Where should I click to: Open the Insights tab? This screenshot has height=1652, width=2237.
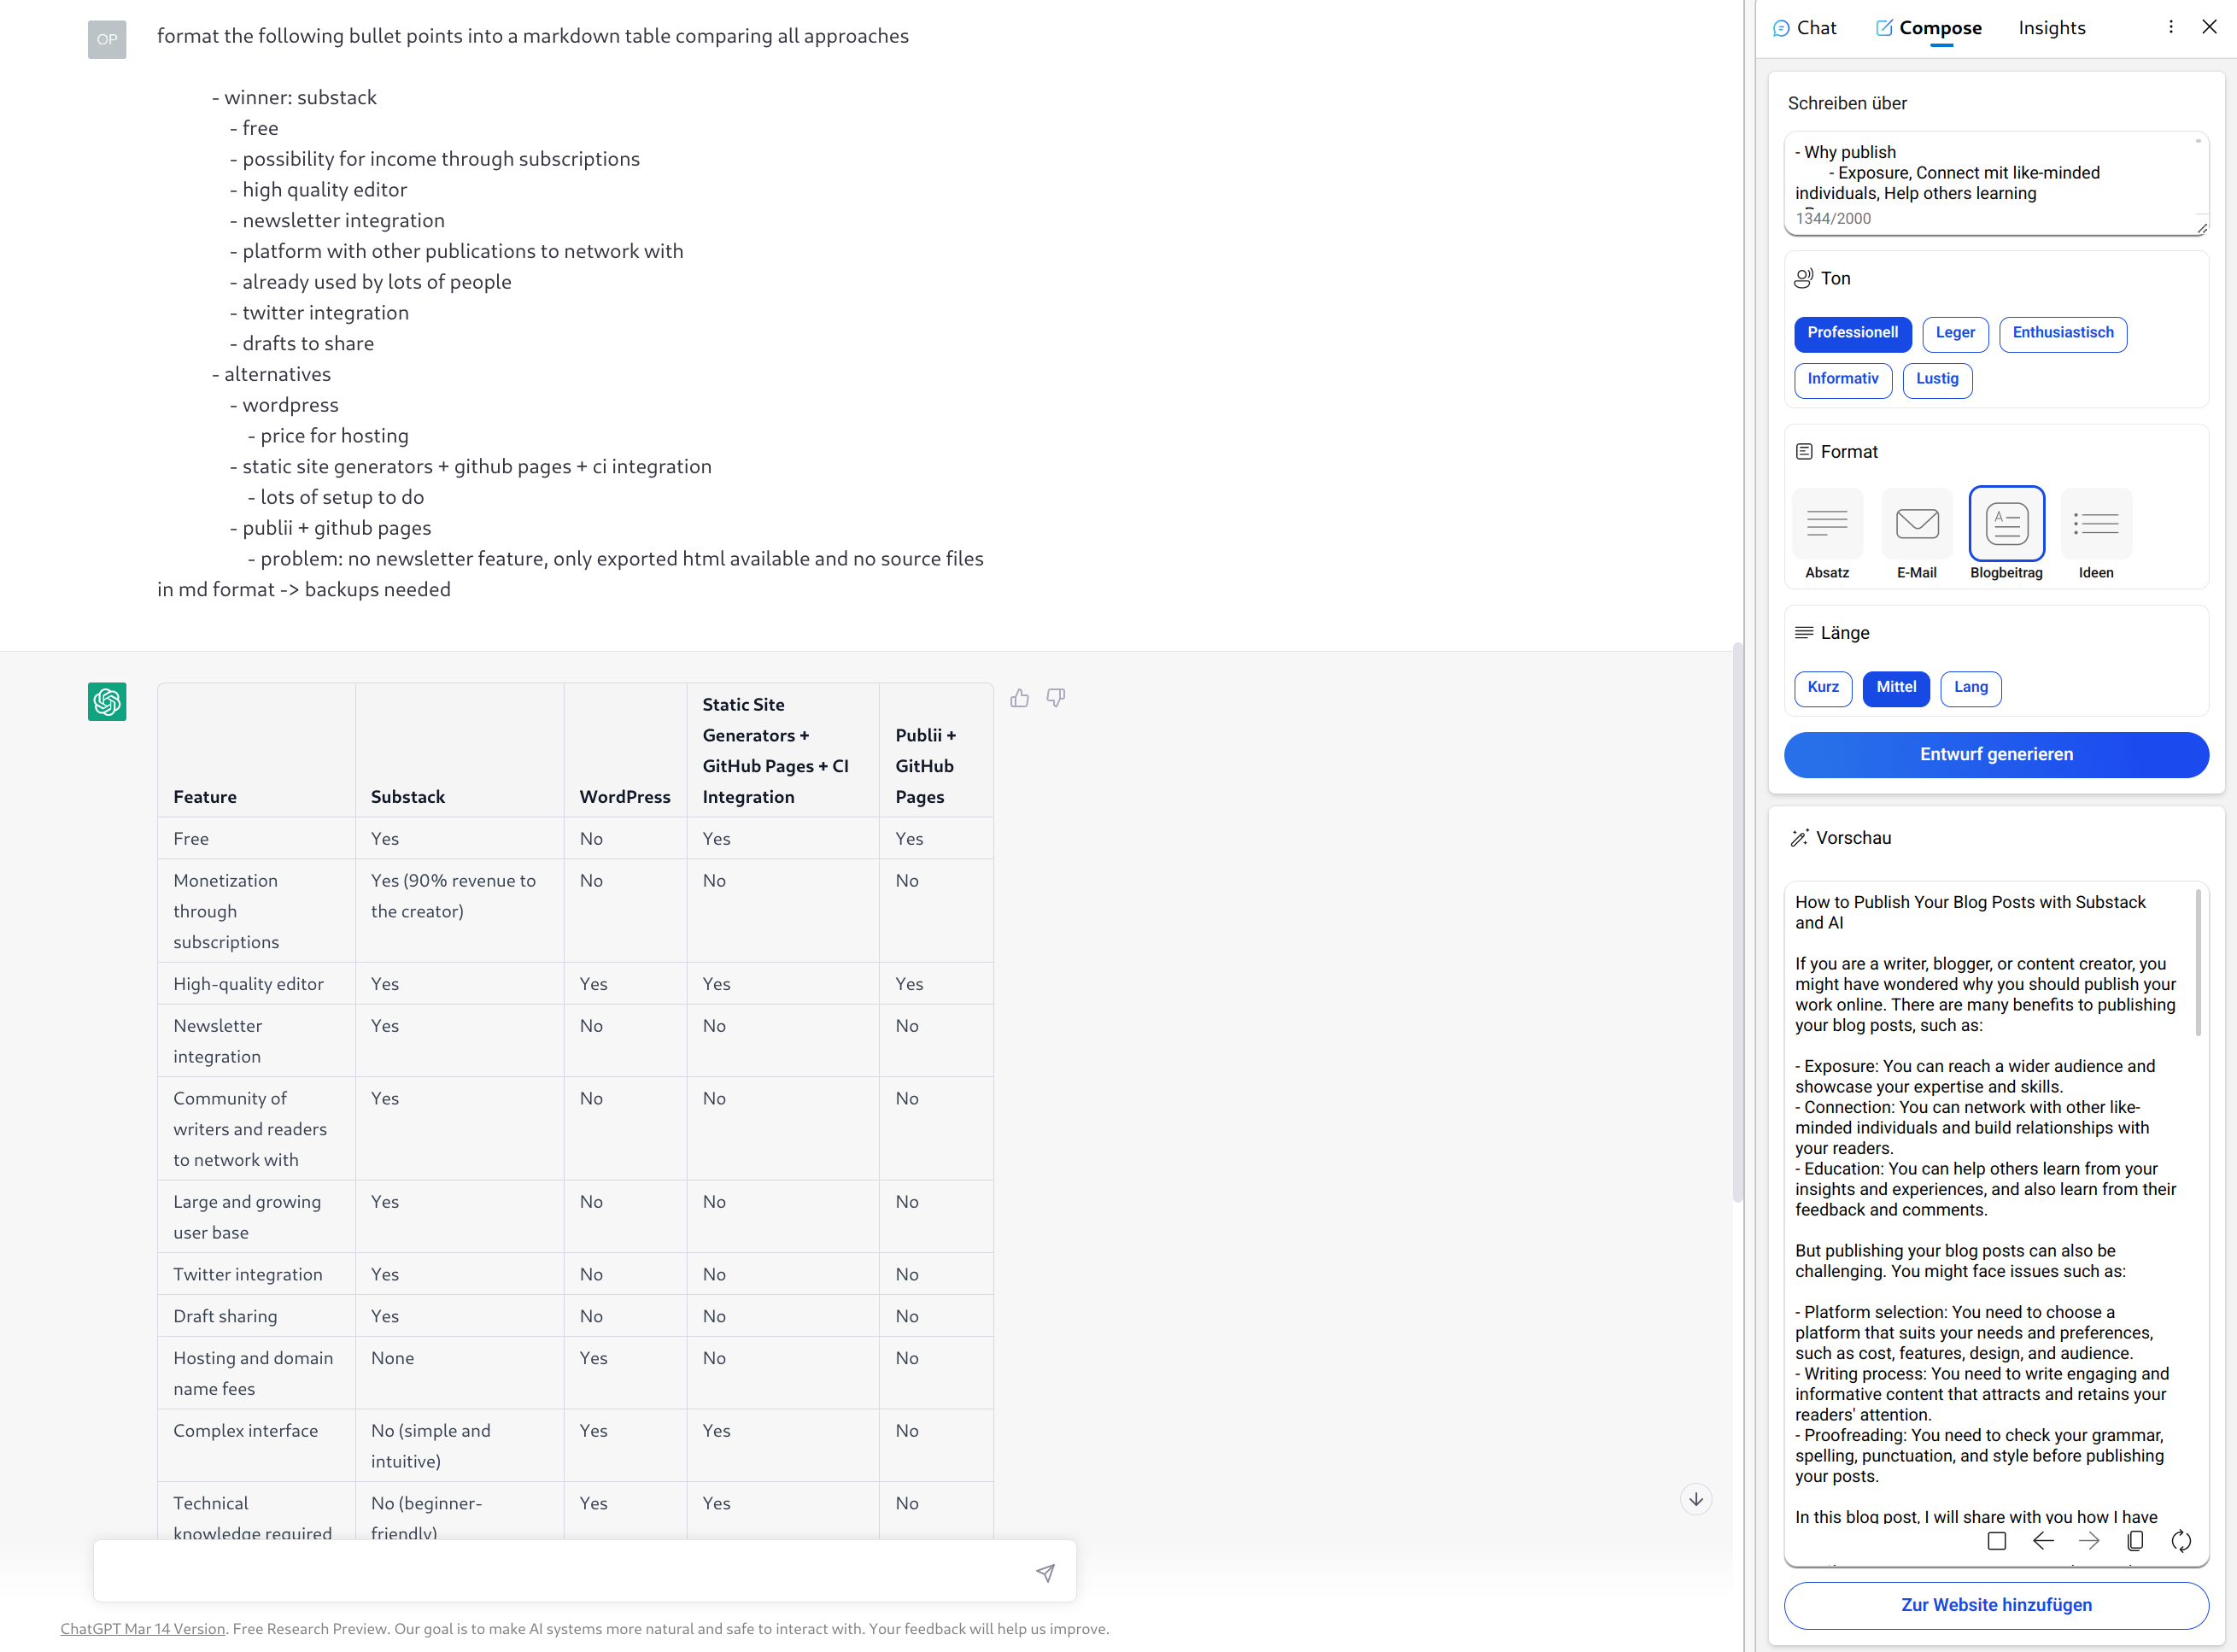pyautogui.click(x=2051, y=28)
